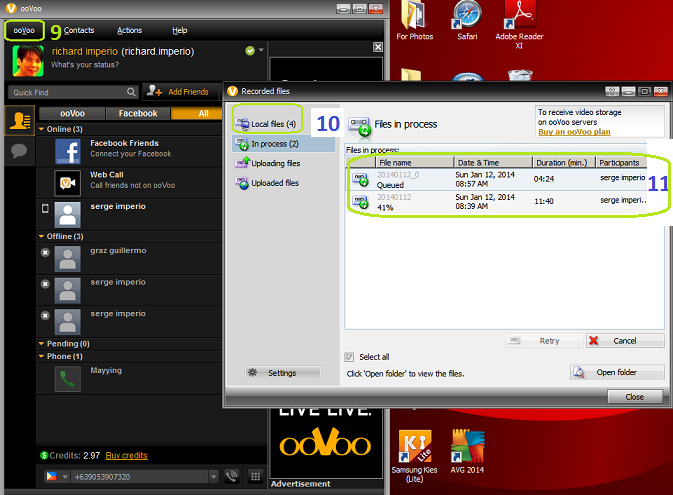Click the file icon of the 41% row
Image resolution: width=673 pixels, height=495 pixels.
click(360, 202)
